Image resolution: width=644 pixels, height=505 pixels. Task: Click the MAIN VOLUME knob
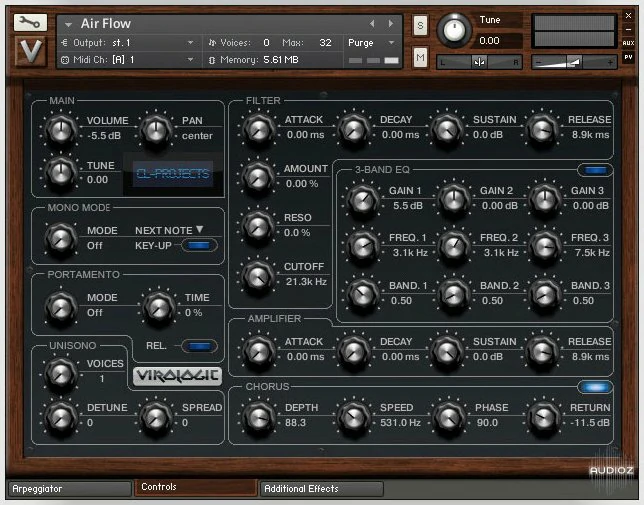pyautogui.click(x=61, y=130)
